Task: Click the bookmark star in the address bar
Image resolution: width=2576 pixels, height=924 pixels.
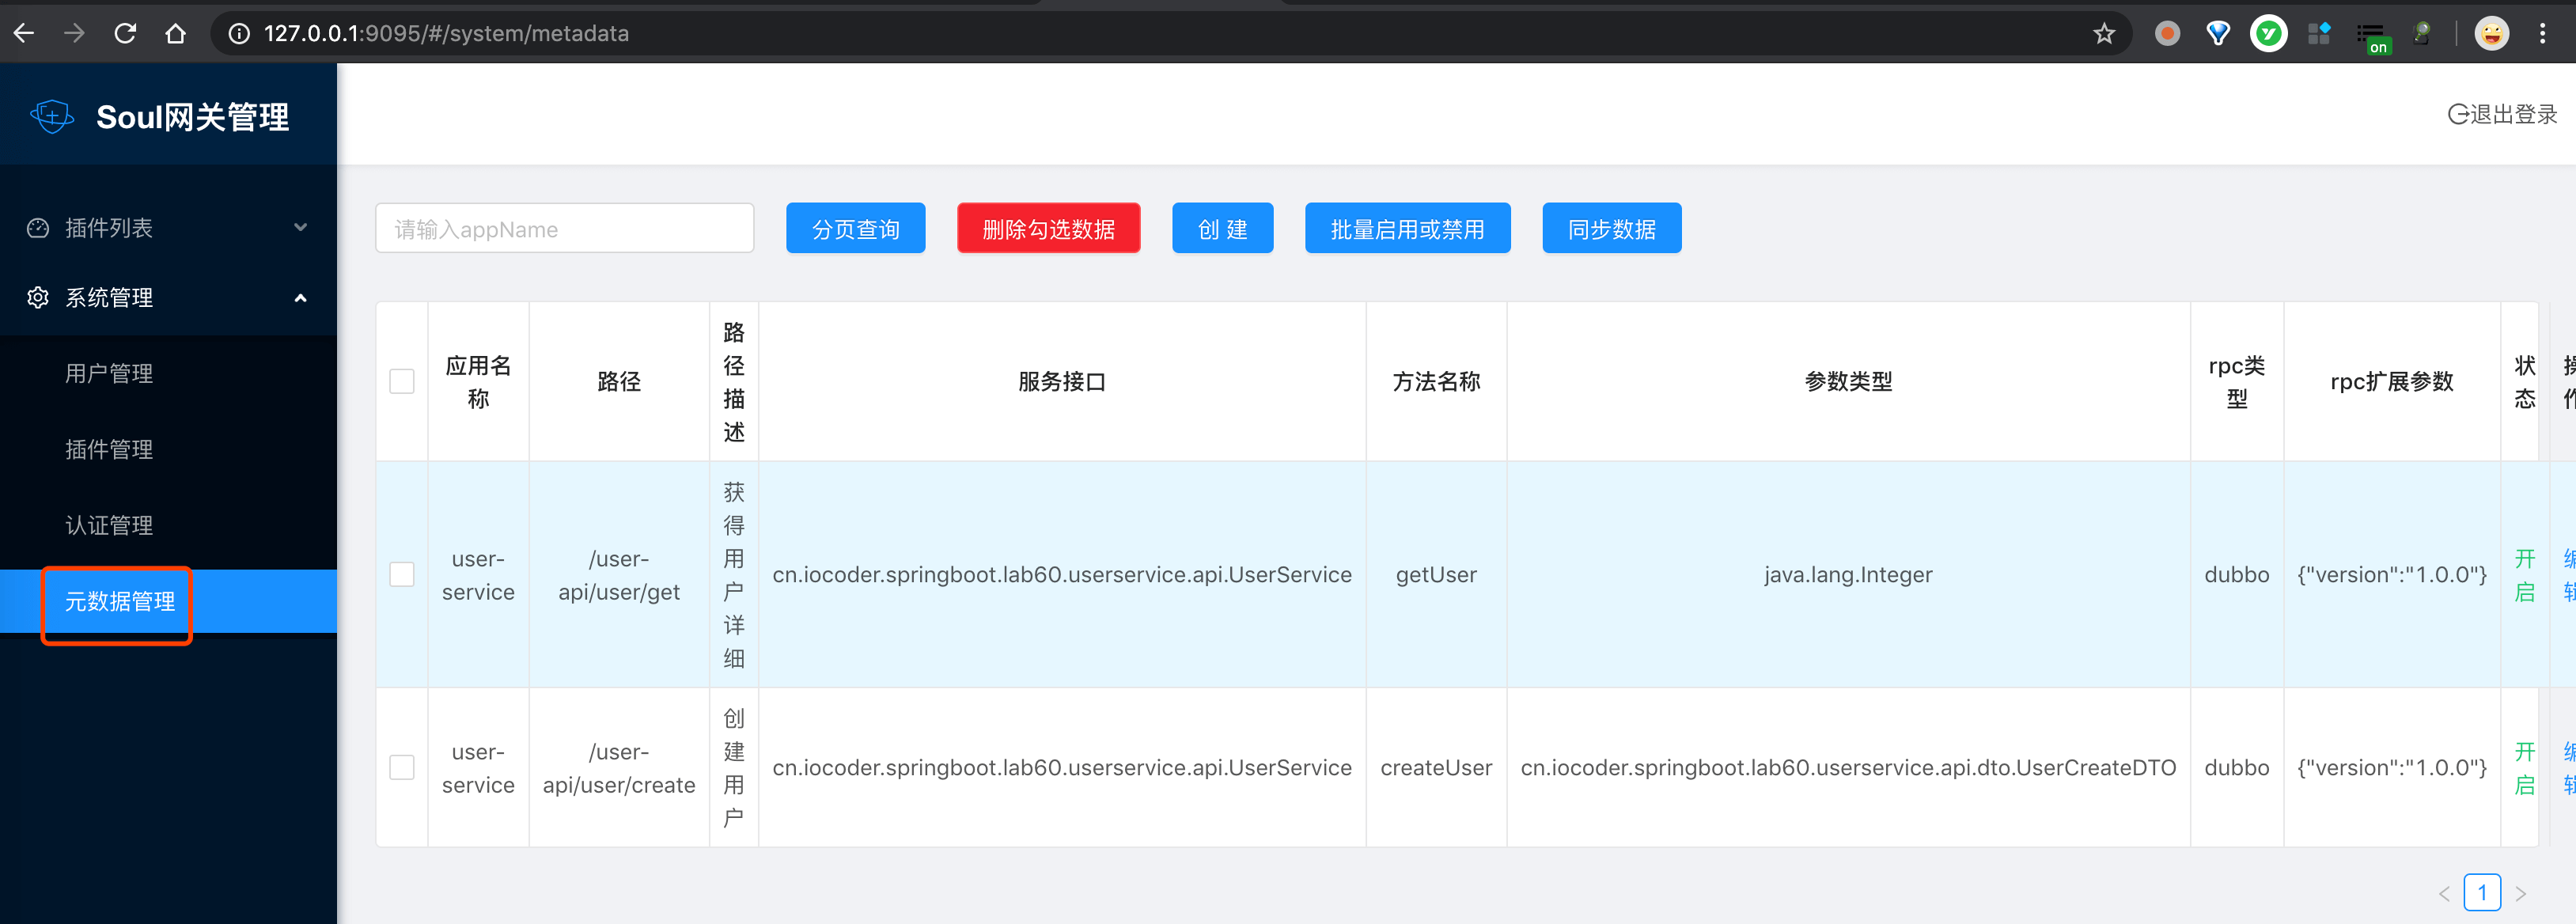Action: [2104, 33]
